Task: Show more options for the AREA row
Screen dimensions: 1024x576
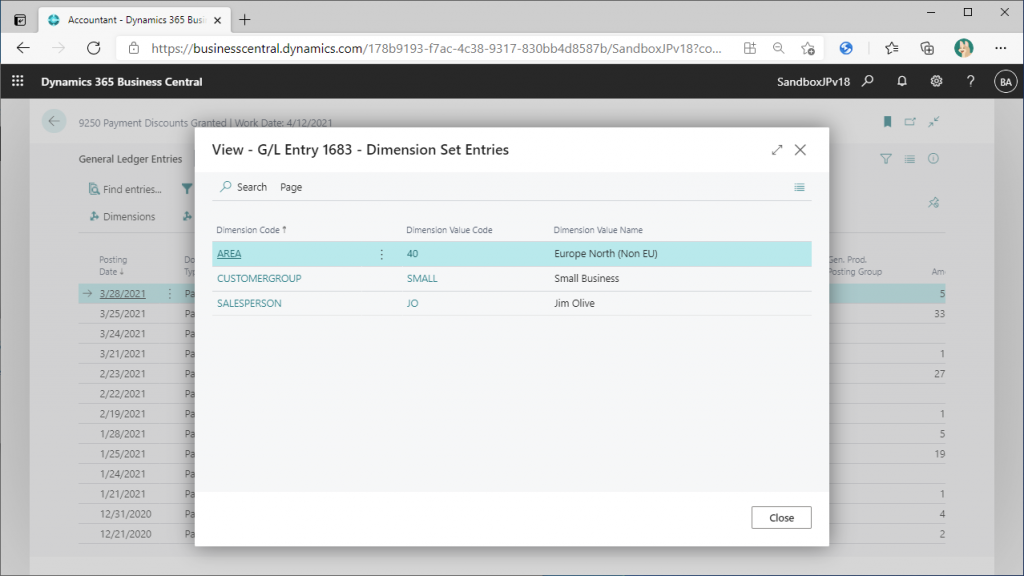Action: [381, 254]
